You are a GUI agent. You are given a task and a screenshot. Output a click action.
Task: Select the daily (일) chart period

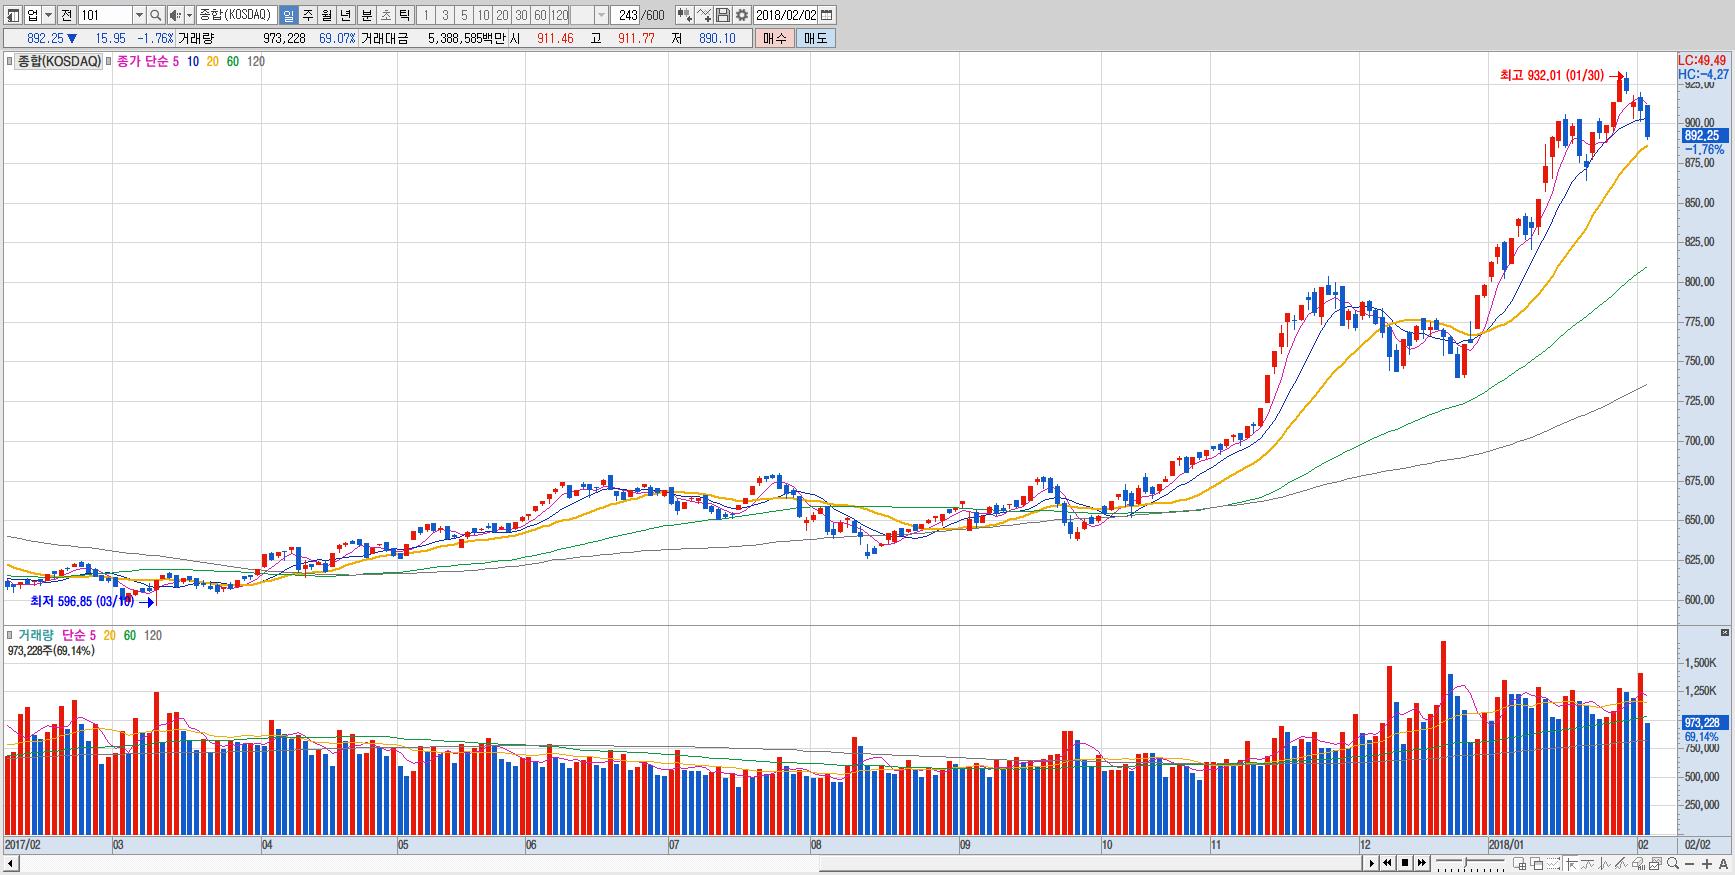click(288, 15)
